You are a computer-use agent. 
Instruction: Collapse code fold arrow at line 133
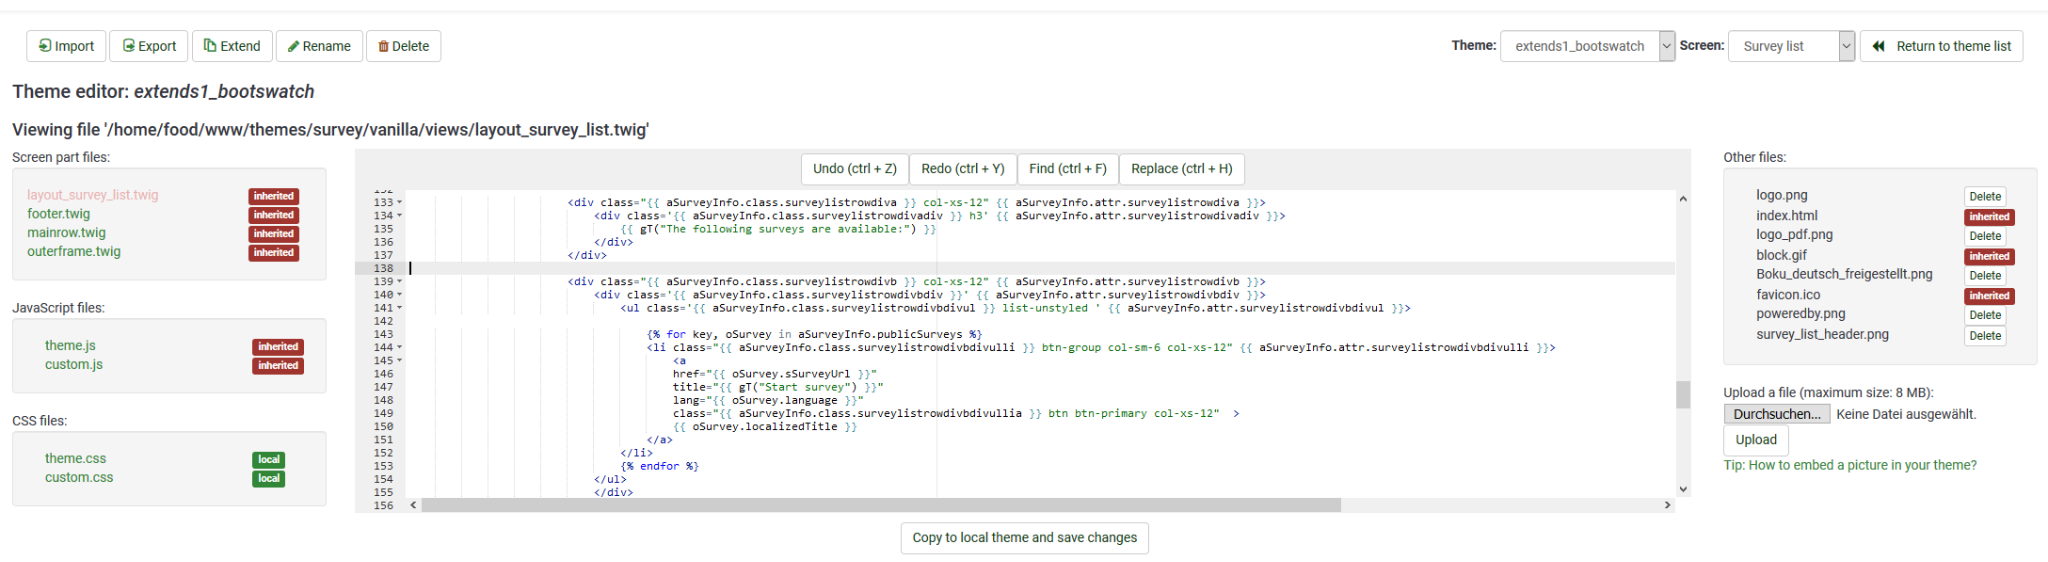pos(400,202)
